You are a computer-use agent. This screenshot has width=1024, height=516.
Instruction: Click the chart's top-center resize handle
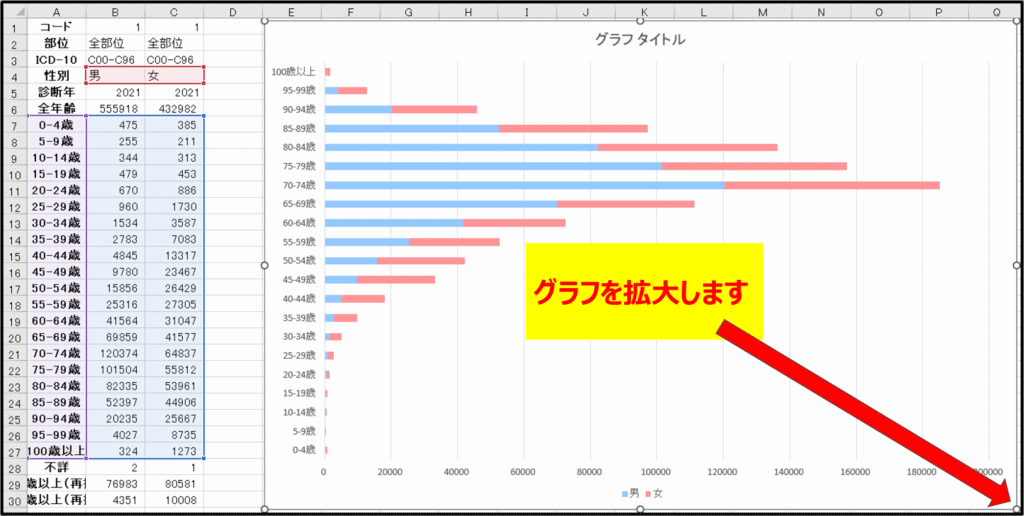640,21
